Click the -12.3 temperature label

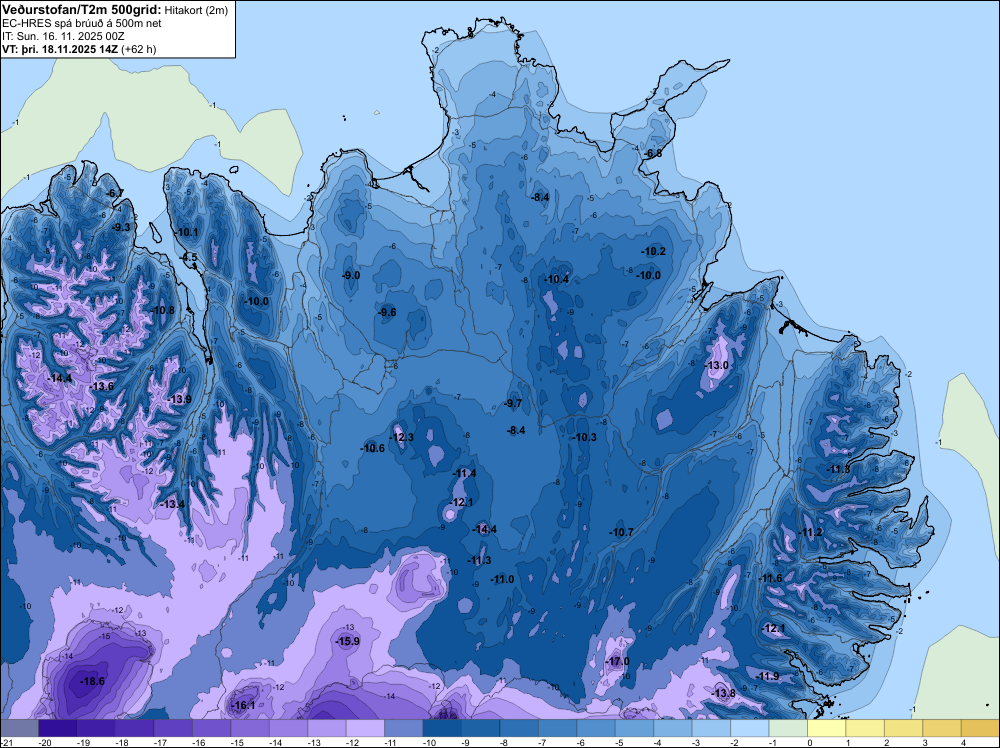point(402,437)
